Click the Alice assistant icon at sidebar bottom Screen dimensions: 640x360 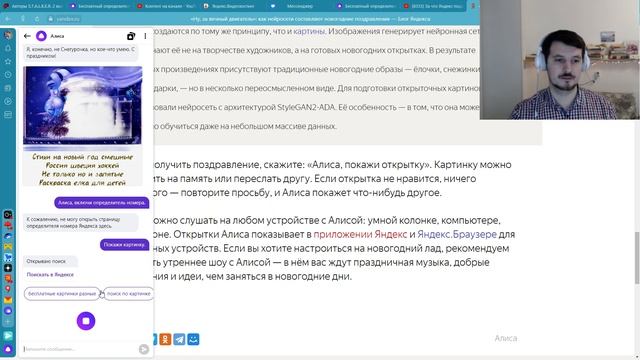click(8, 349)
